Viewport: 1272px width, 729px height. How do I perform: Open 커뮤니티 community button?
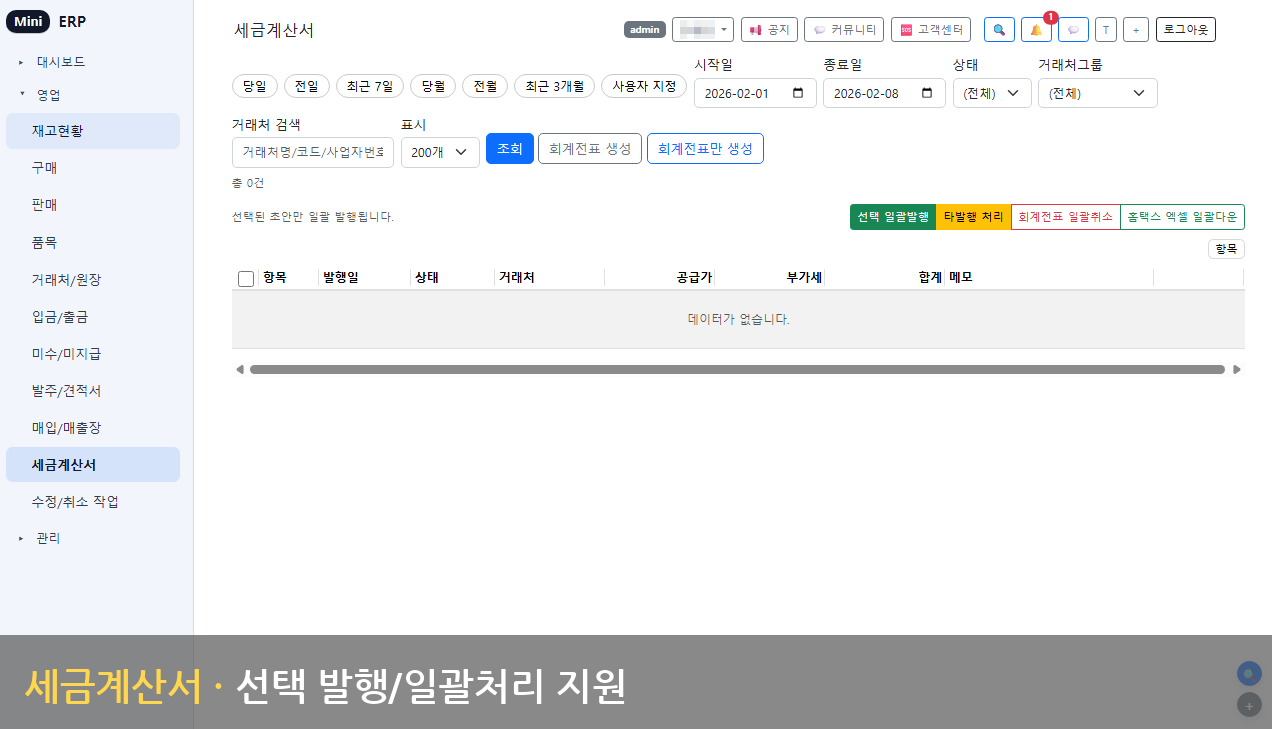click(844, 30)
